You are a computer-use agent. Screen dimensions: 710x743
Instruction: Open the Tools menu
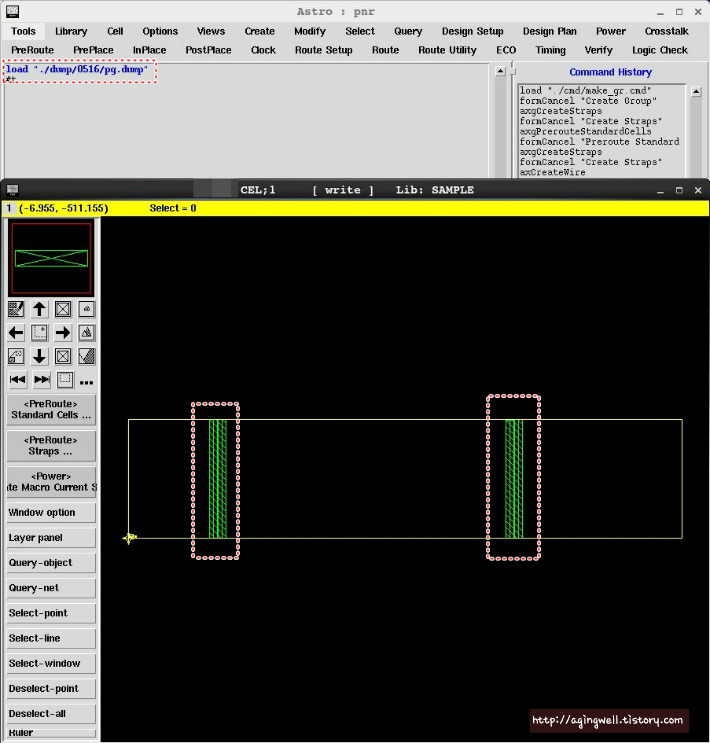pos(23,31)
